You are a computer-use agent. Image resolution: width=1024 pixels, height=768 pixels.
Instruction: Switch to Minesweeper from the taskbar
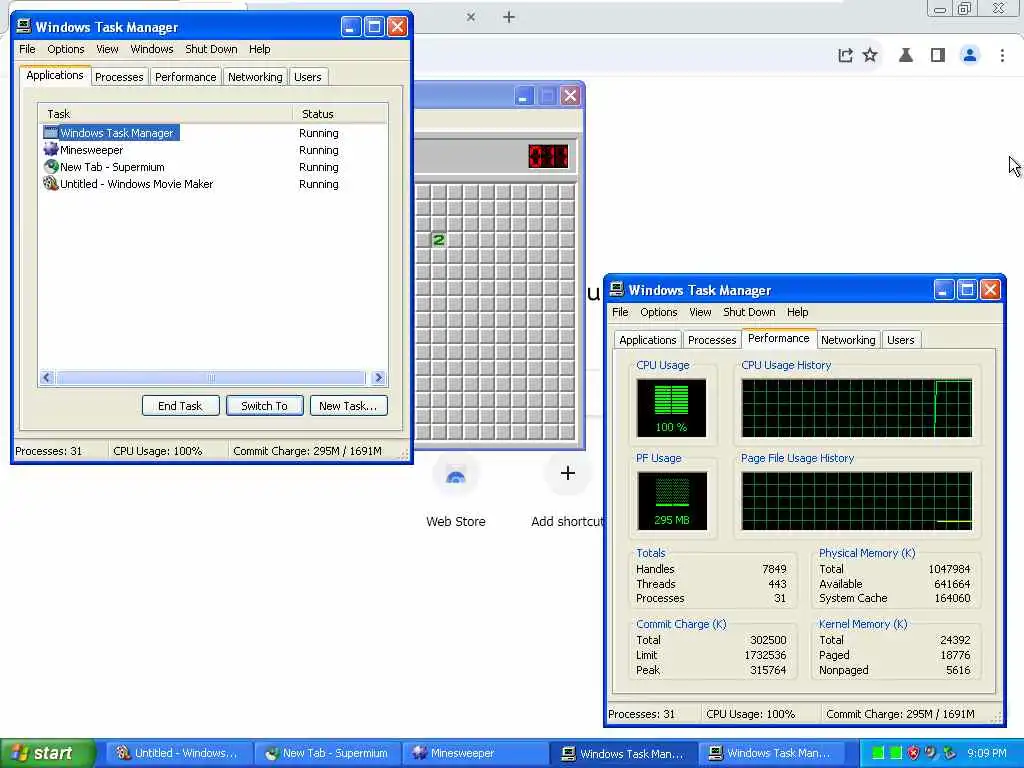475,753
